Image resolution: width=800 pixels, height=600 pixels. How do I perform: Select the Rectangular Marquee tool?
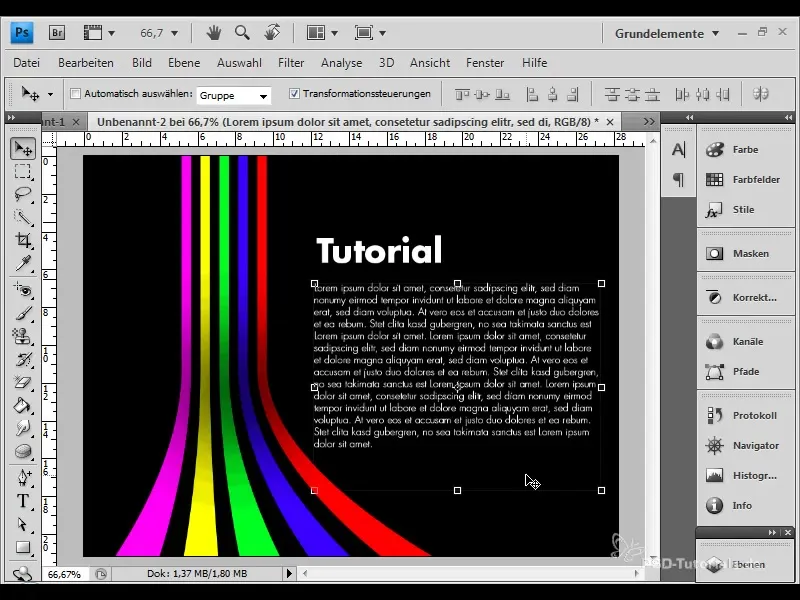pos(22,171)
